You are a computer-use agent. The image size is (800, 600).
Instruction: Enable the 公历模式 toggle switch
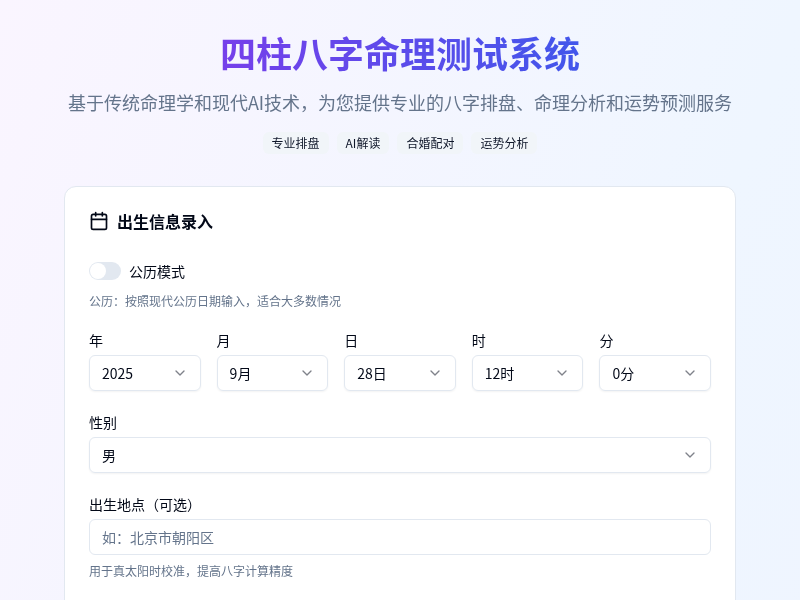tap(105, 271)
